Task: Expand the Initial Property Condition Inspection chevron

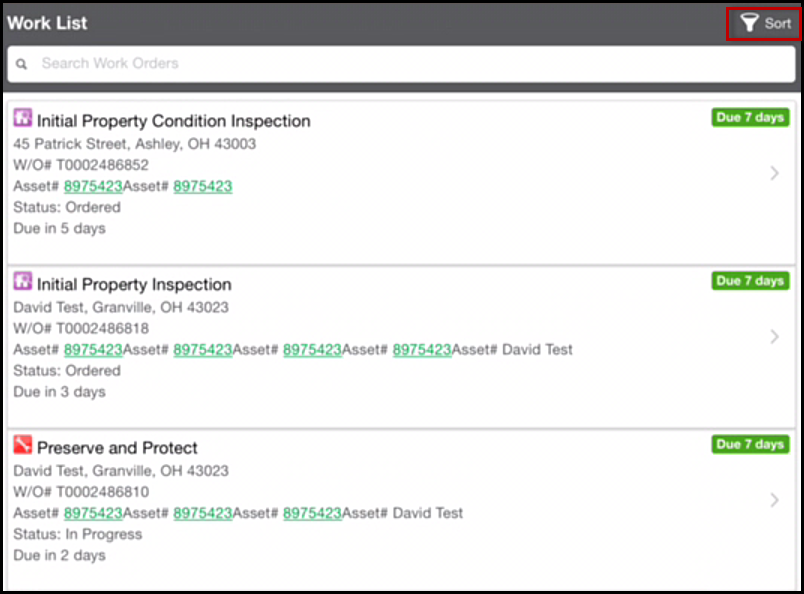Action: 774,173
